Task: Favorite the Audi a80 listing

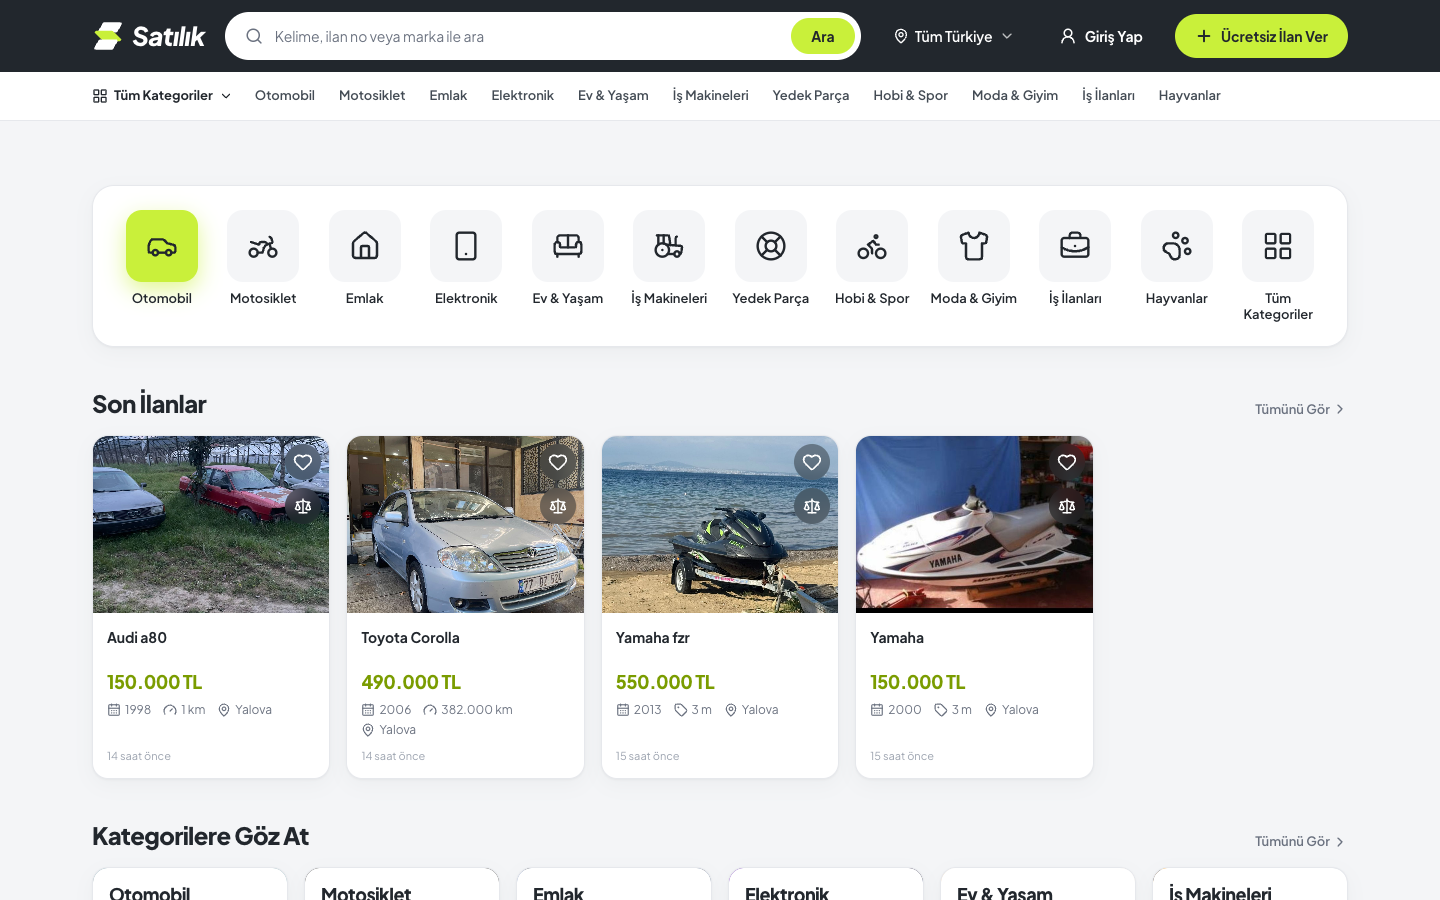Action: click(303, 462)
